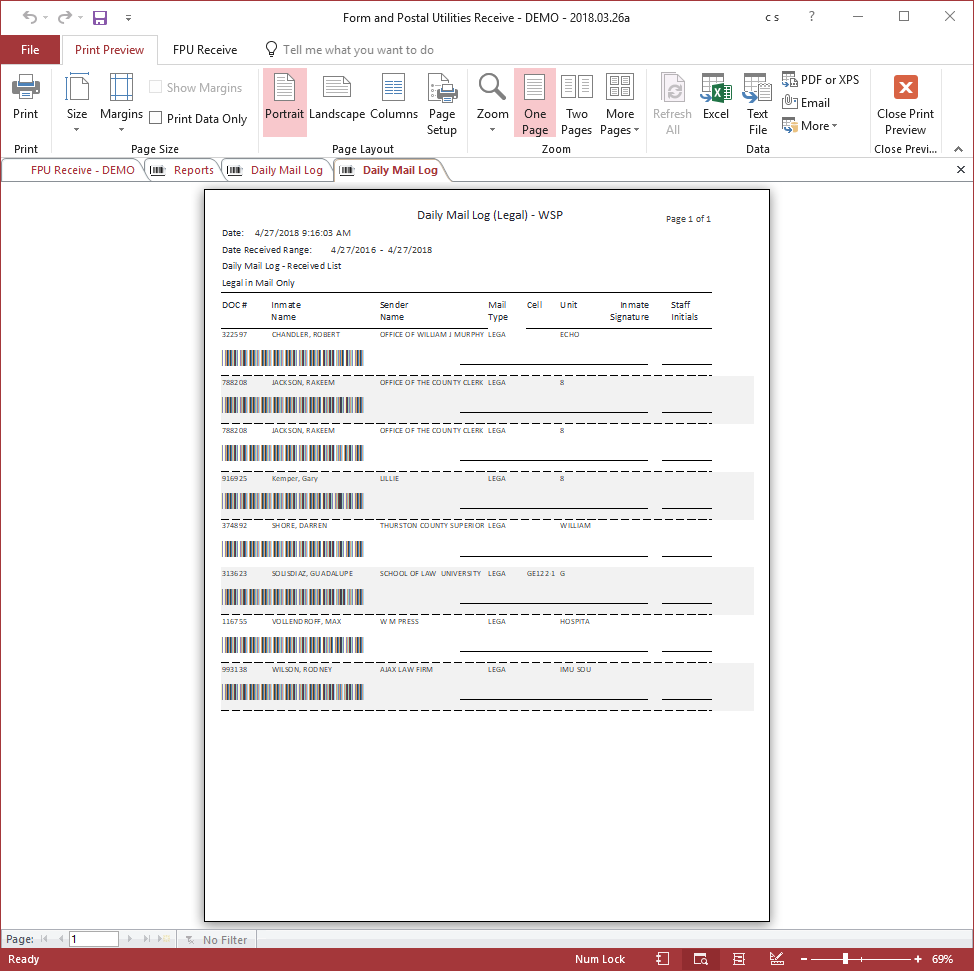Switch to the FPU Receive ribbon tab
This screenshot has height=971, width=974.
205,50
